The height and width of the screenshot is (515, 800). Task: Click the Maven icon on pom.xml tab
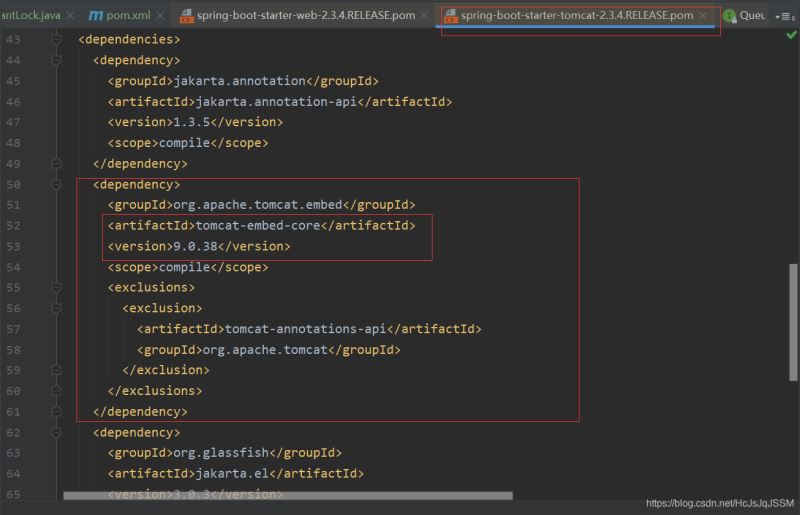[x=95, y=15]
